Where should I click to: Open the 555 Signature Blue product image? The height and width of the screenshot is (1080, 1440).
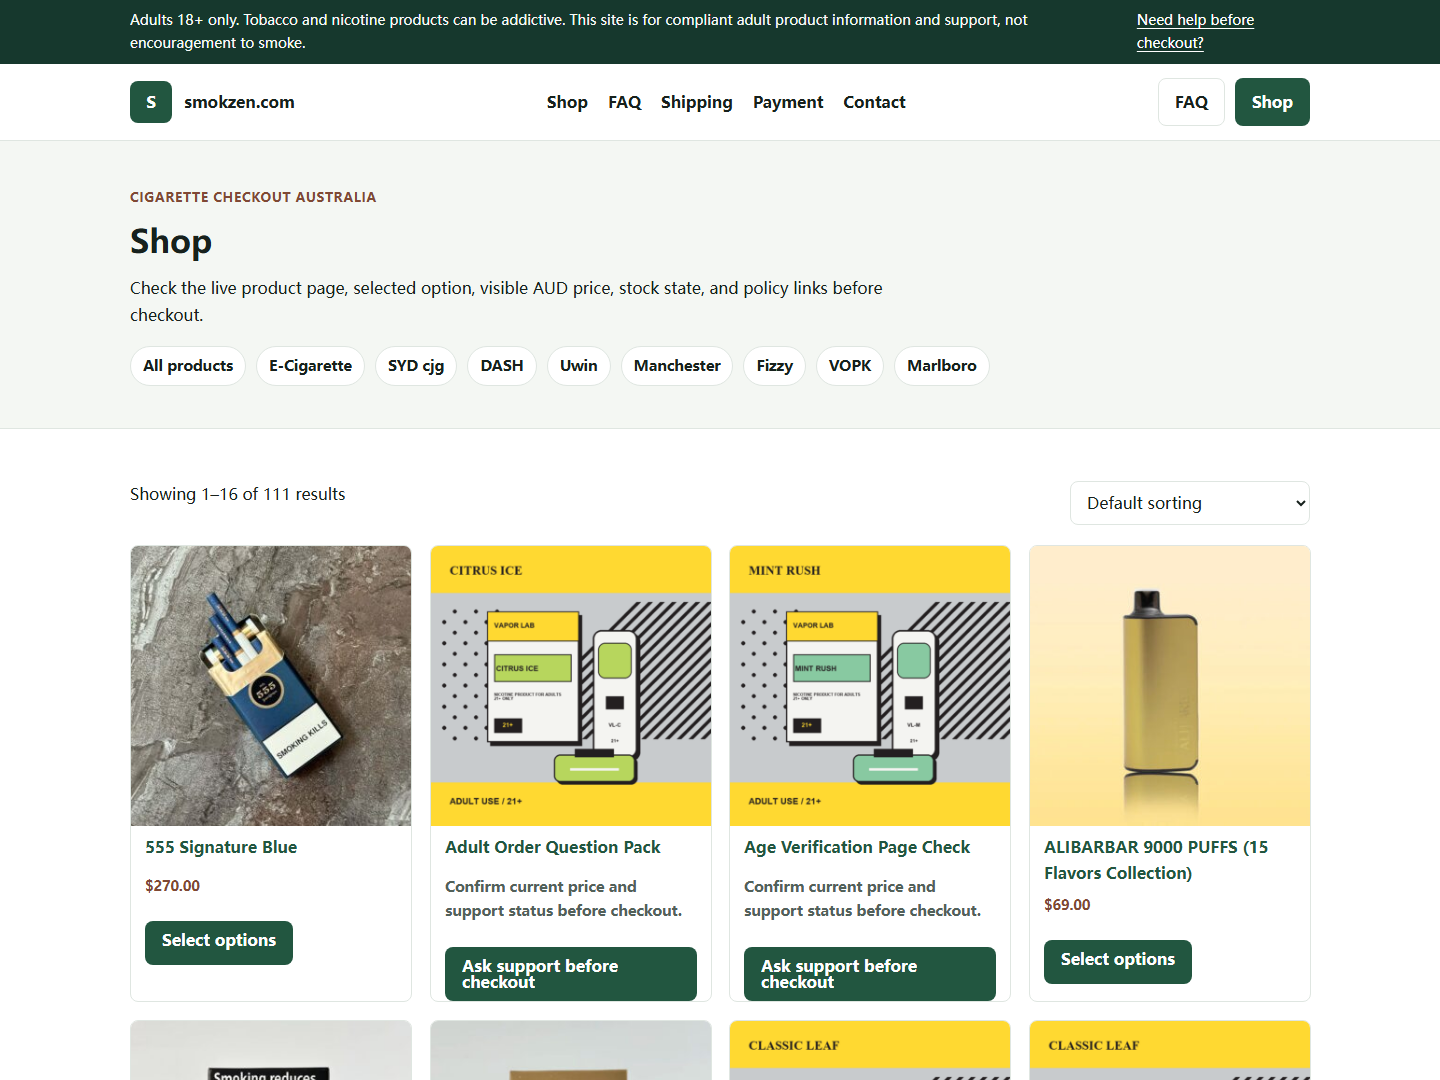tap(271, 686)
